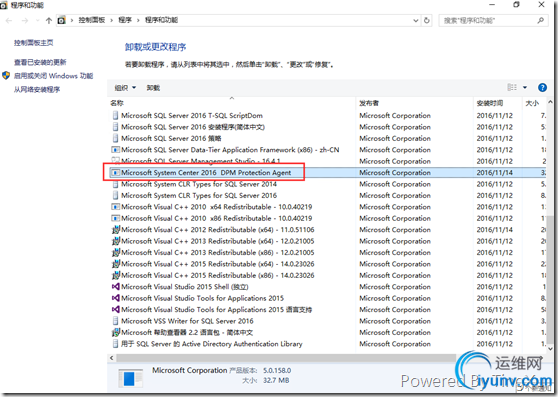The height and width of the screenshot is (397, 558).
Task: Click the 卸载 toolbar button
Action: (153, 88)
